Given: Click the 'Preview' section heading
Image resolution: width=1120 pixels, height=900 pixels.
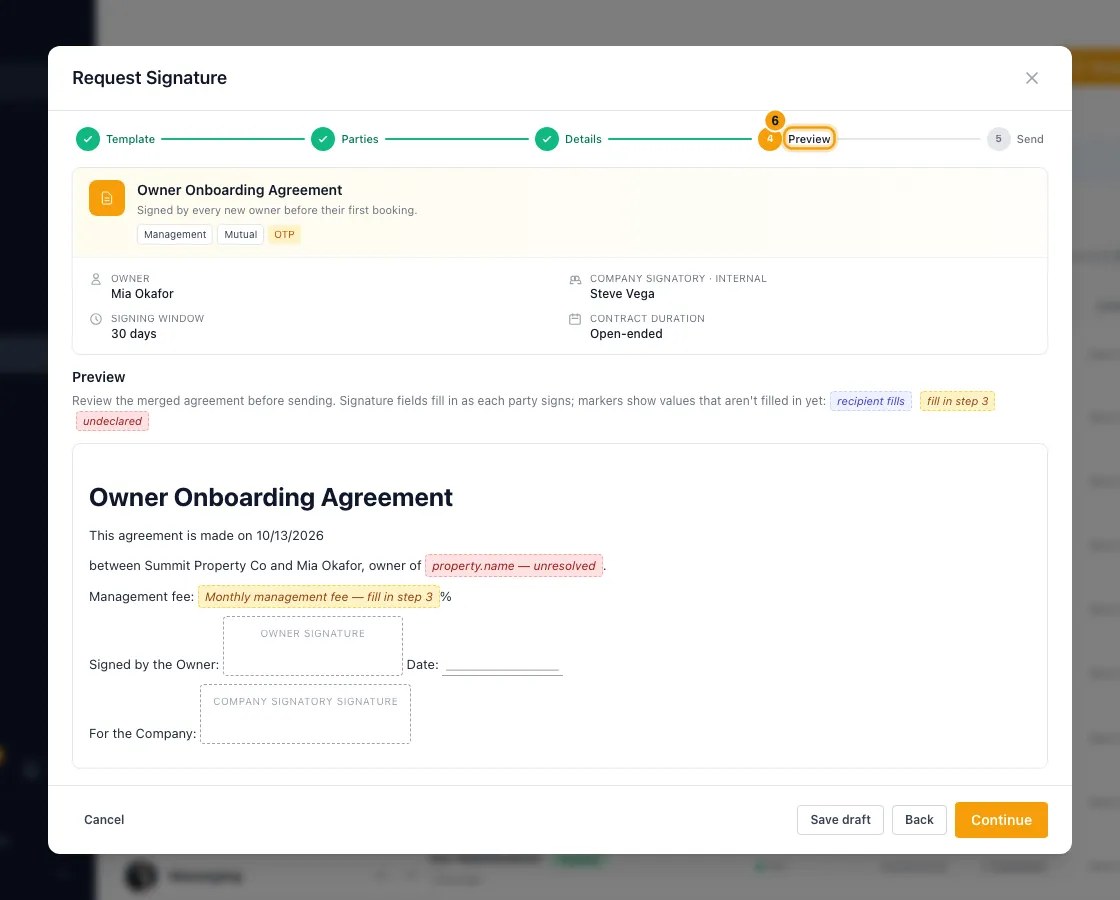Looking at the screenshot, I should 99,377.
